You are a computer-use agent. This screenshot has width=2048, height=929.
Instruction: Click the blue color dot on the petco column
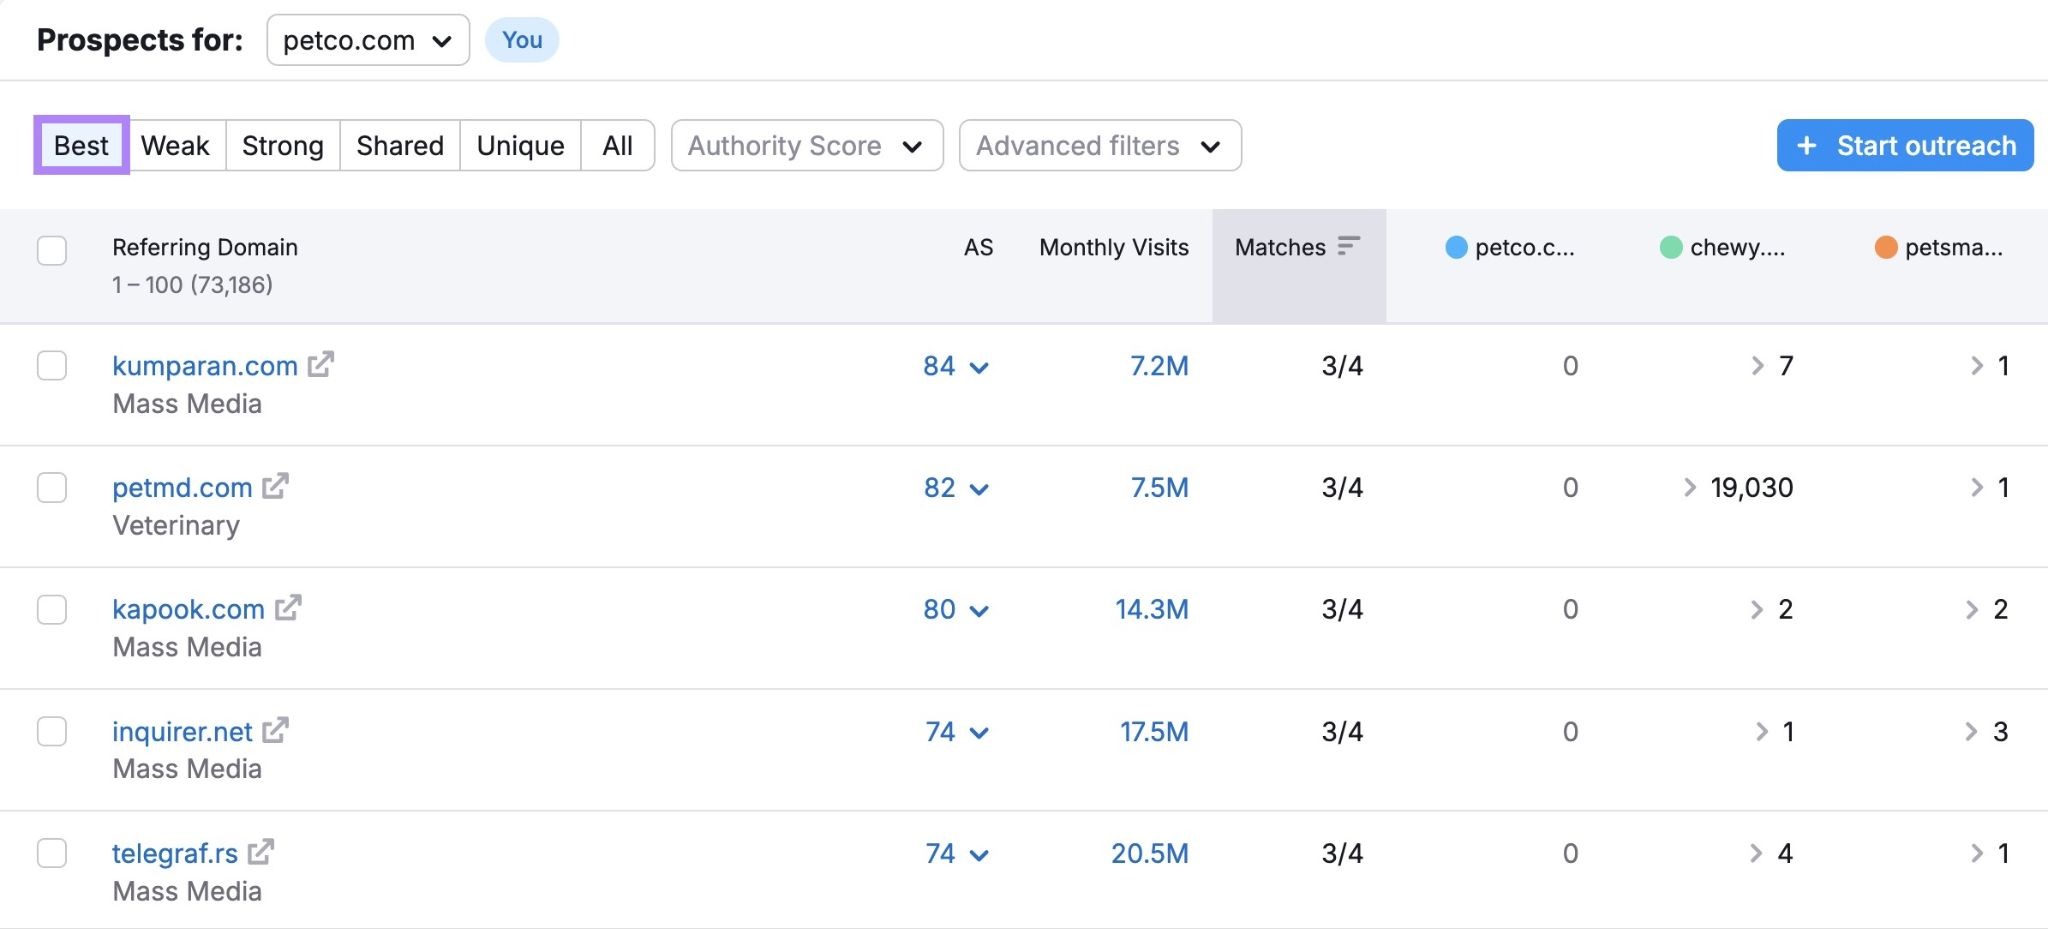click(x=1455, y=248)
